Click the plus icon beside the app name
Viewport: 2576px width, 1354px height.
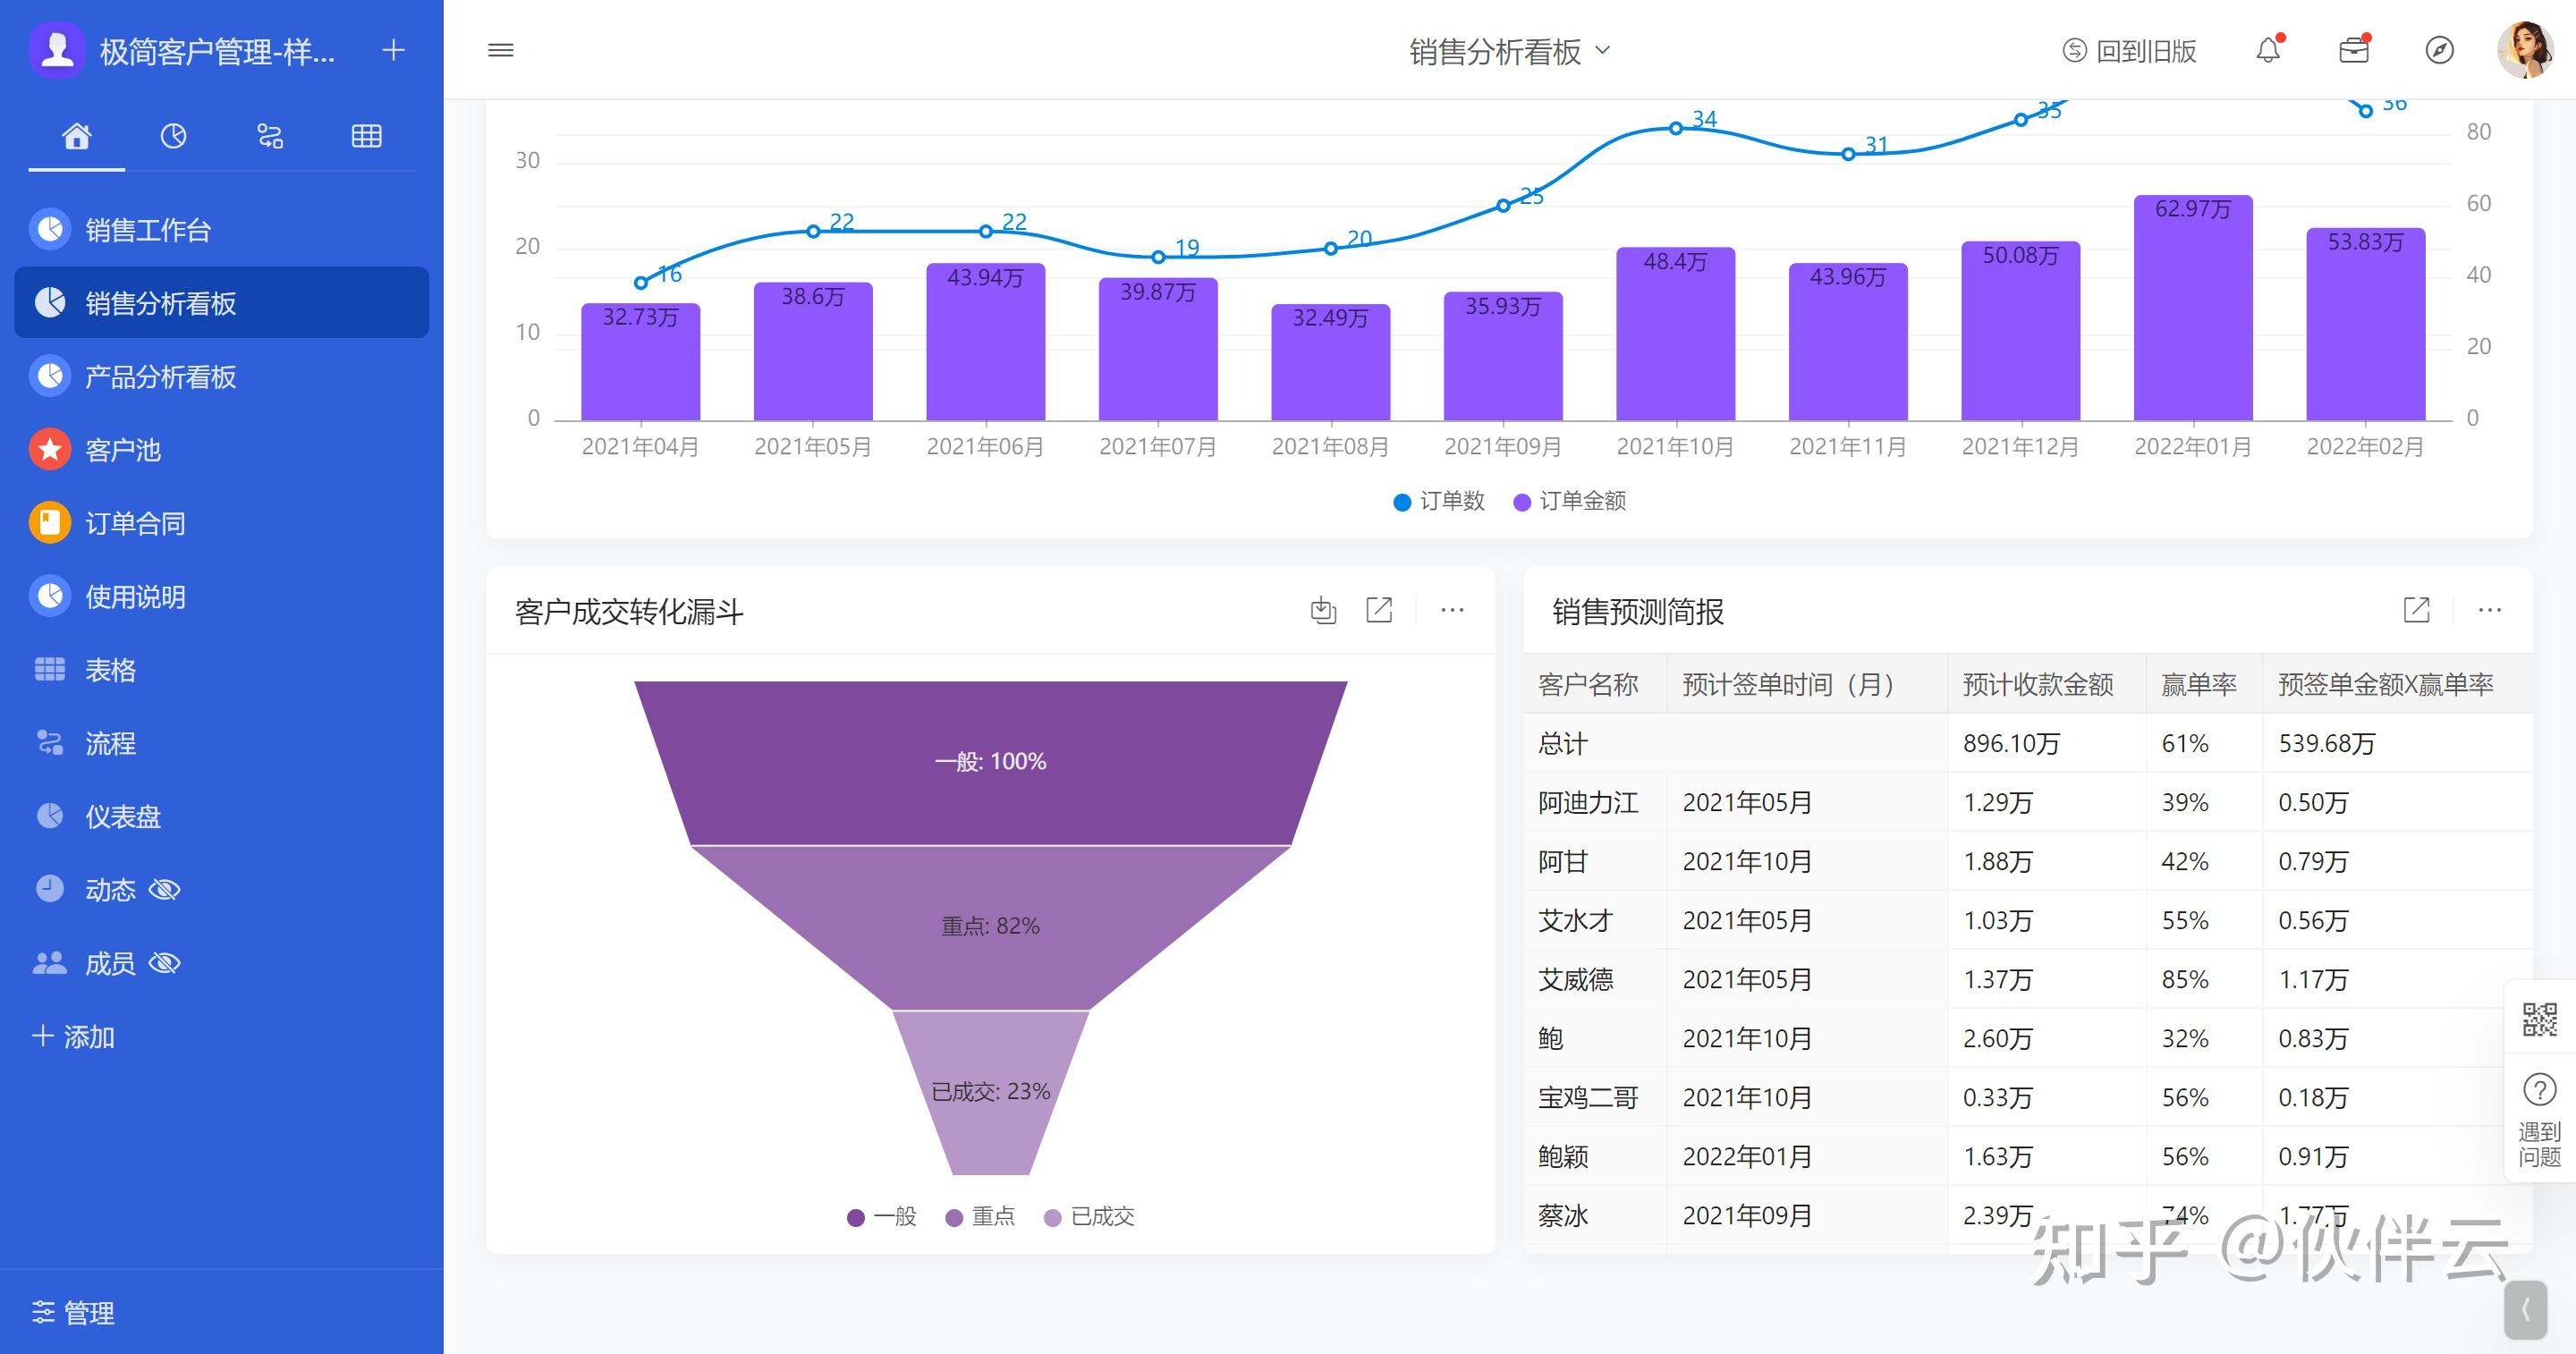pyautogui.click(x=393, y=50)
